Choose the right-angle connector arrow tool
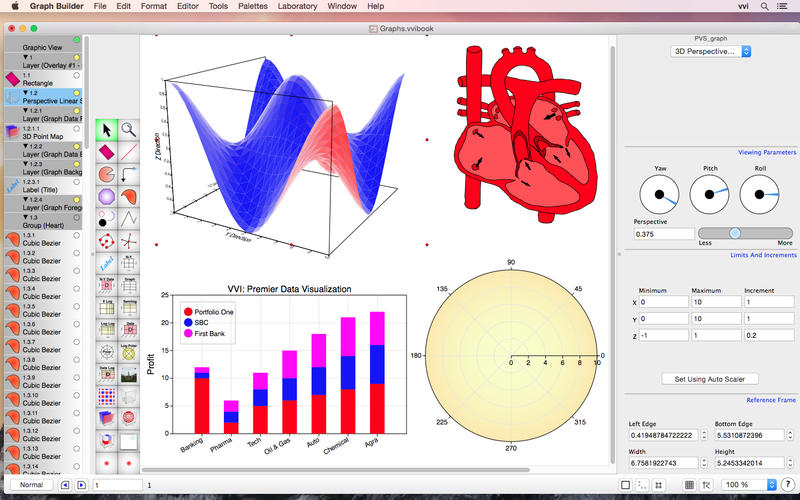The height and width of the screenshot is (500, 800). (129, 174)
